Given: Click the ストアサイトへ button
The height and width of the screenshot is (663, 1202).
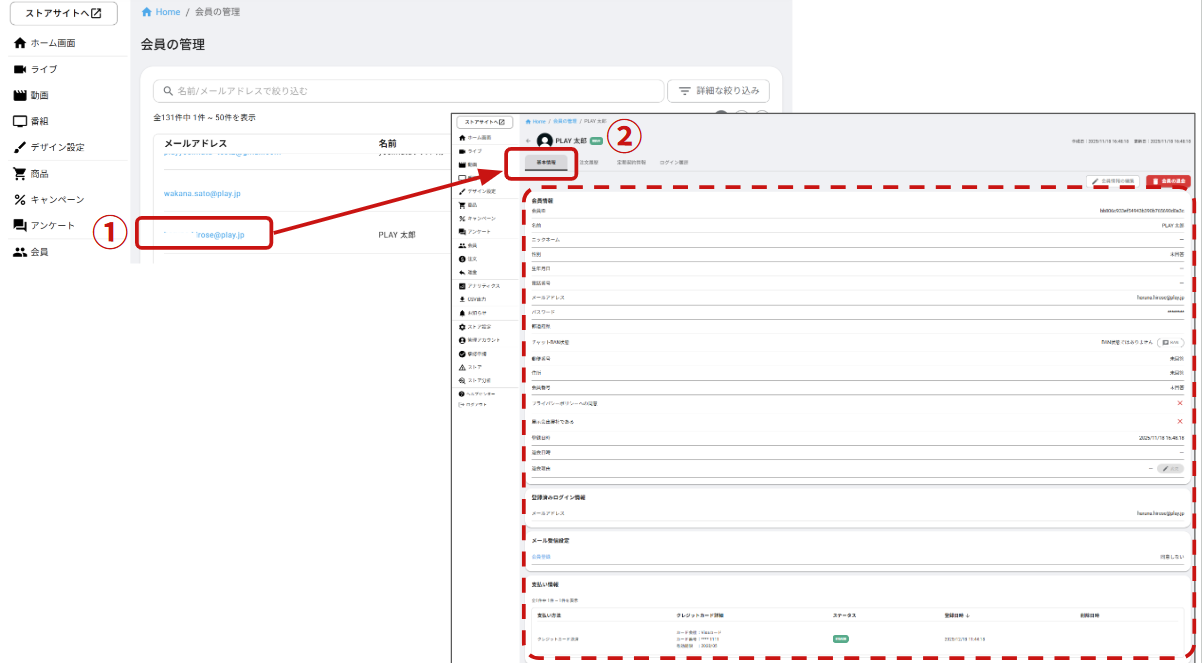Looking at the screenshot, I should click(x=63, y=14).
